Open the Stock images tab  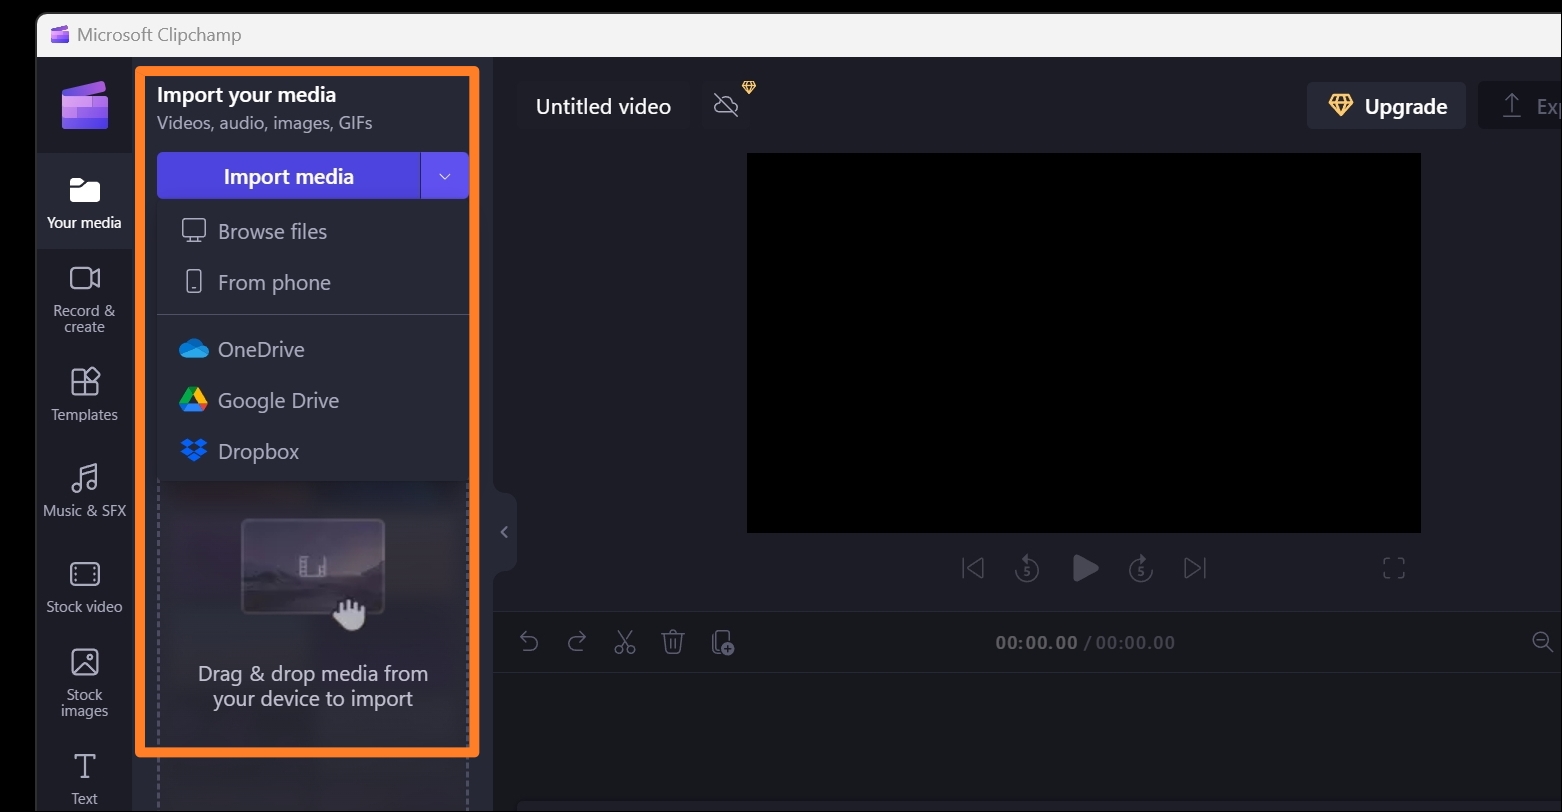84,682
